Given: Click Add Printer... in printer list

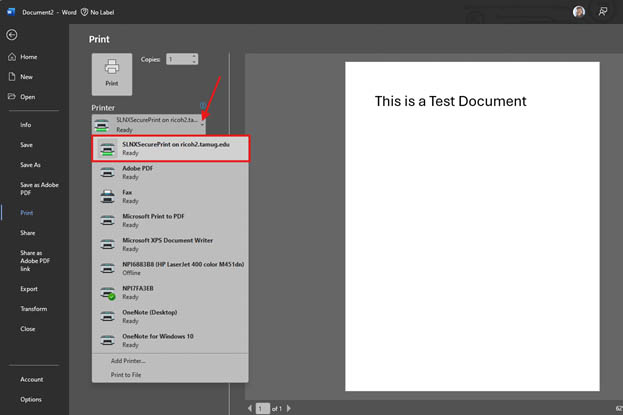Looking at the screenshot, I should click(x=128, y=361).
